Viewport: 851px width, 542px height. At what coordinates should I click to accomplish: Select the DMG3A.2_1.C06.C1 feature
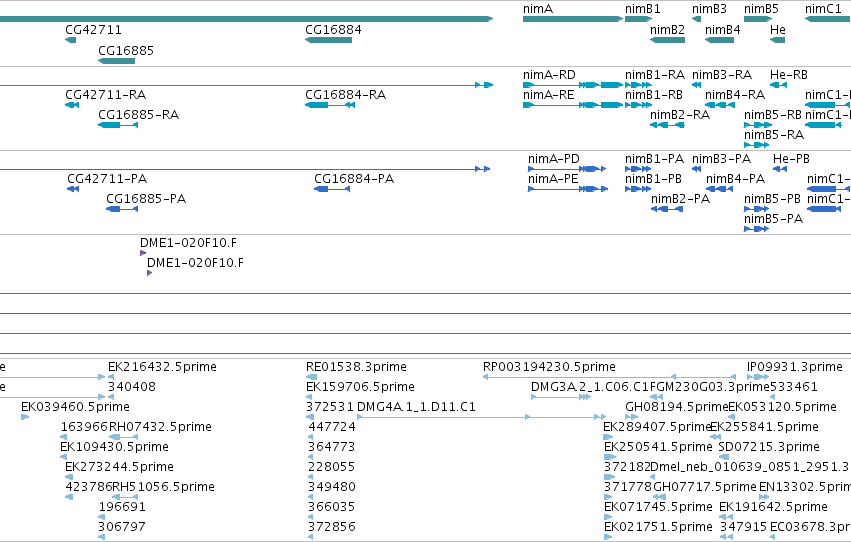pyautogui.click(x=561, y=397)
